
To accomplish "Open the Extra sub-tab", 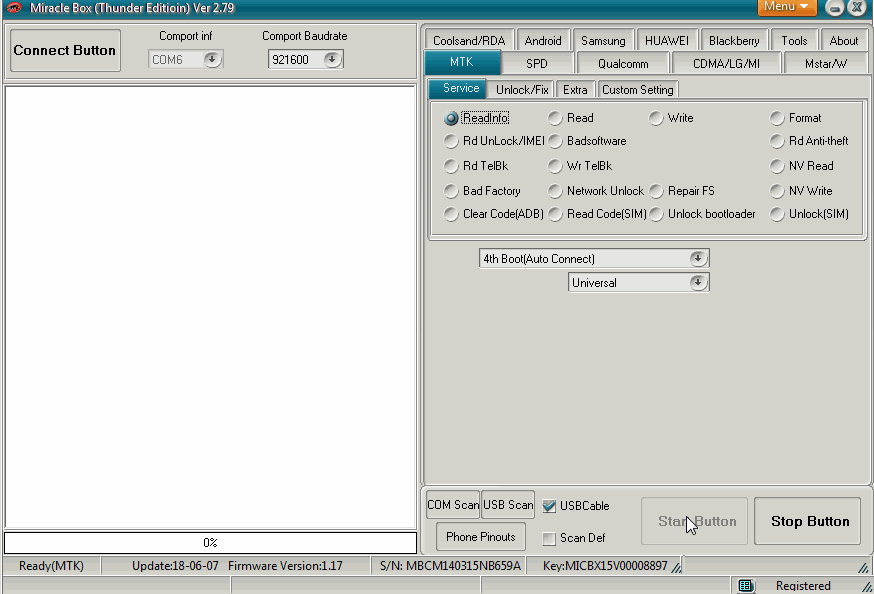I will pos(575,90).
